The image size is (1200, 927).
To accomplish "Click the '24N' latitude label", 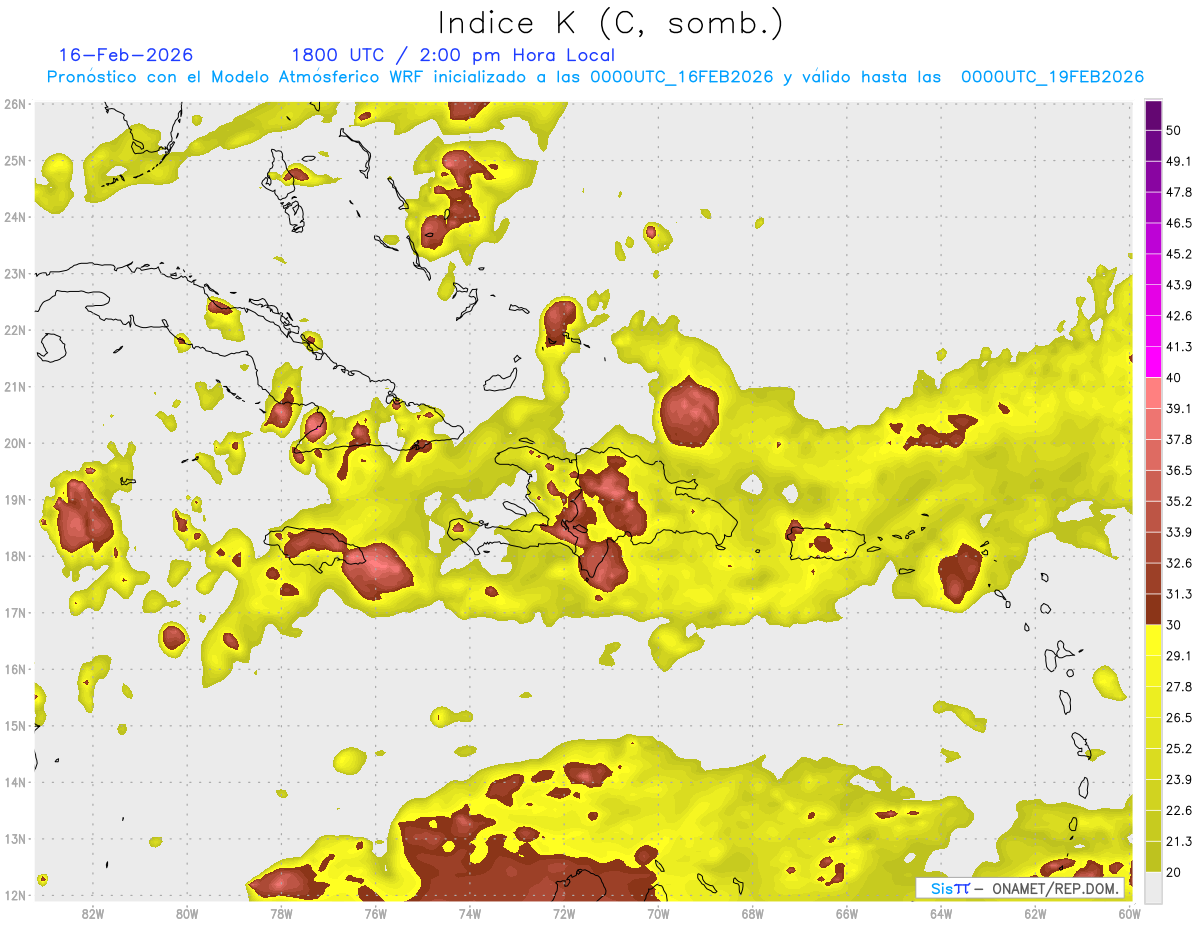I will click(15, 217).
